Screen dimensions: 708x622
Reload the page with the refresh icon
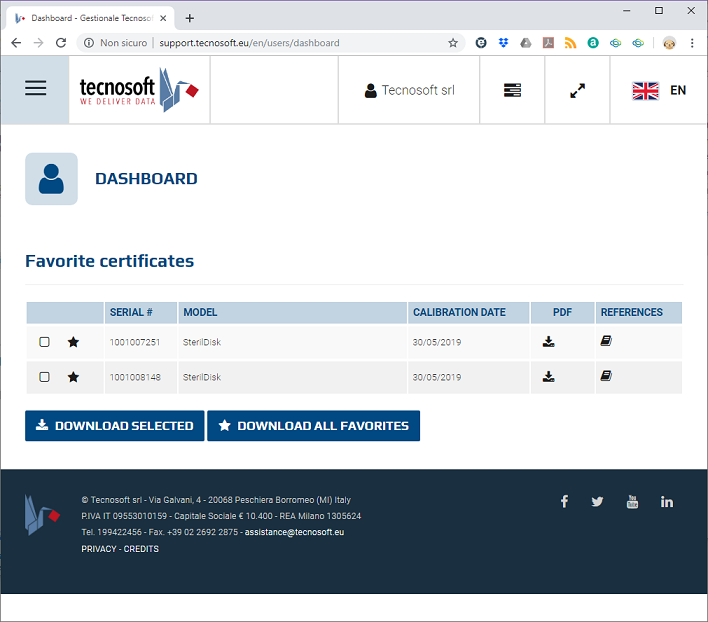[x=61, y=43]
